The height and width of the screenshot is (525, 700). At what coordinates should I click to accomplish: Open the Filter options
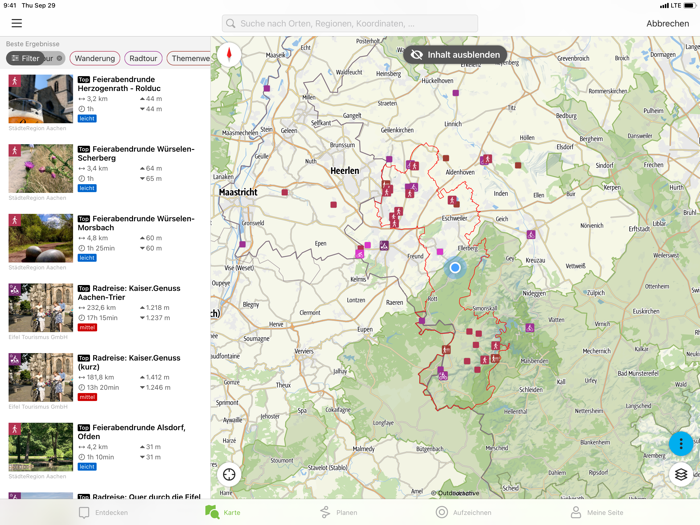(26, 58)
